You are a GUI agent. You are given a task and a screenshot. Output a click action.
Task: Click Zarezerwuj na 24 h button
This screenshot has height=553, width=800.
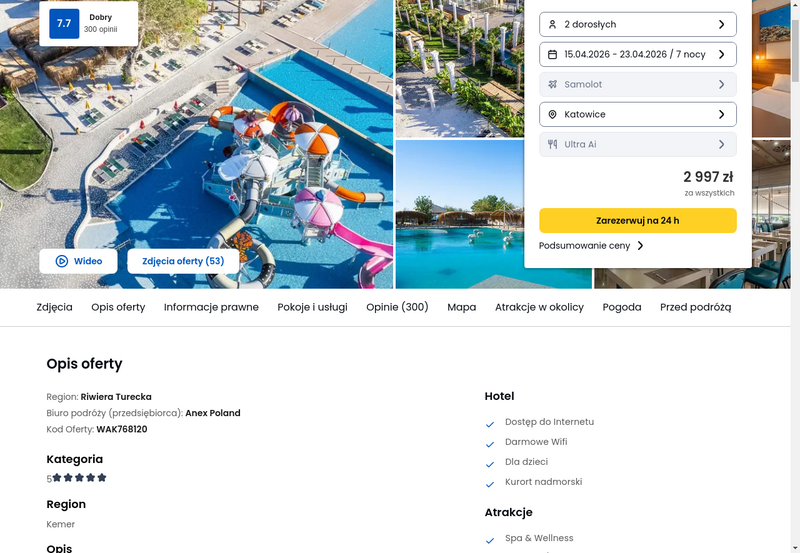(638, 220)
